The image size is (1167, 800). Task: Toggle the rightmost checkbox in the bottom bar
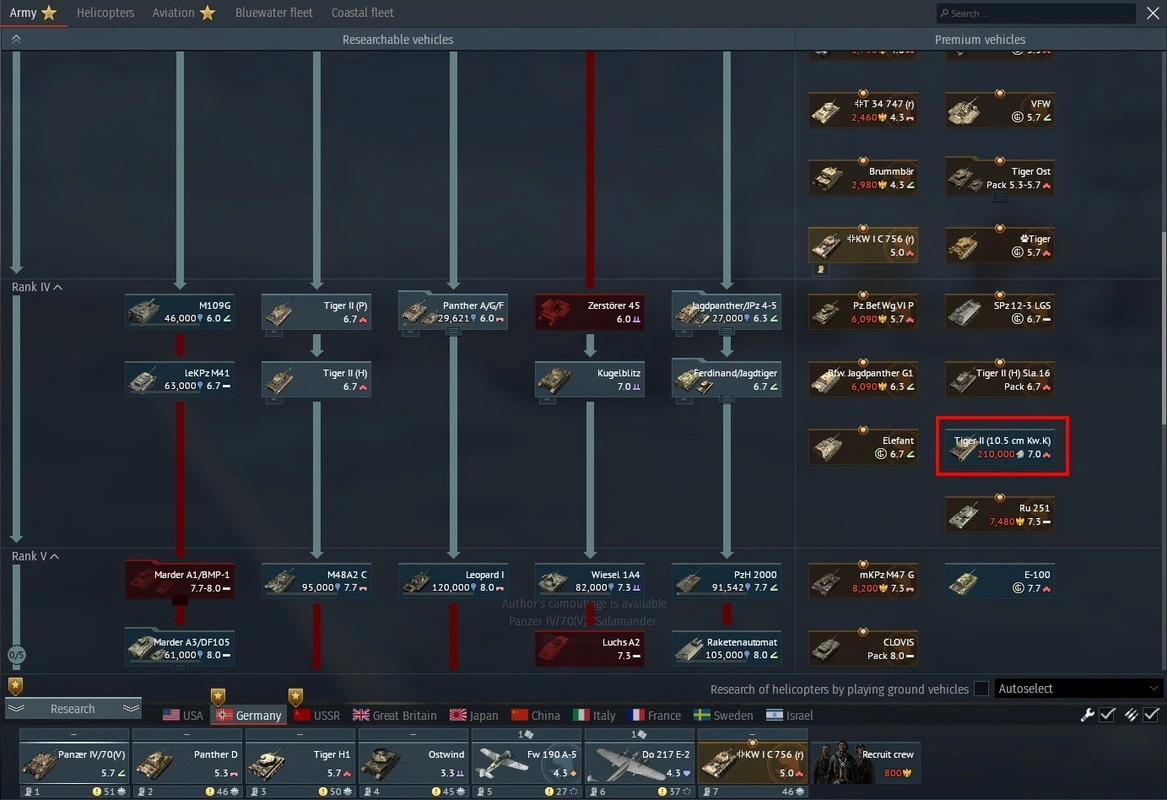[1152, 715]
